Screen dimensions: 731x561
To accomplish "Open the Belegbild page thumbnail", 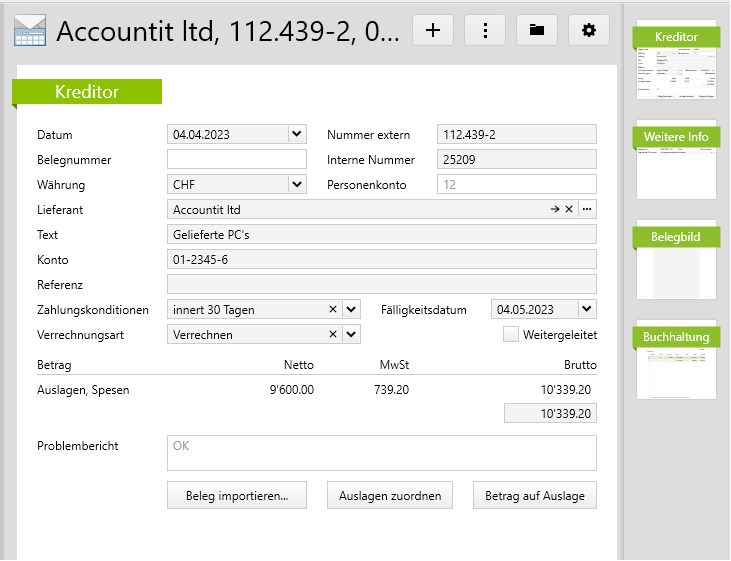I will click(x=677, y=260).
